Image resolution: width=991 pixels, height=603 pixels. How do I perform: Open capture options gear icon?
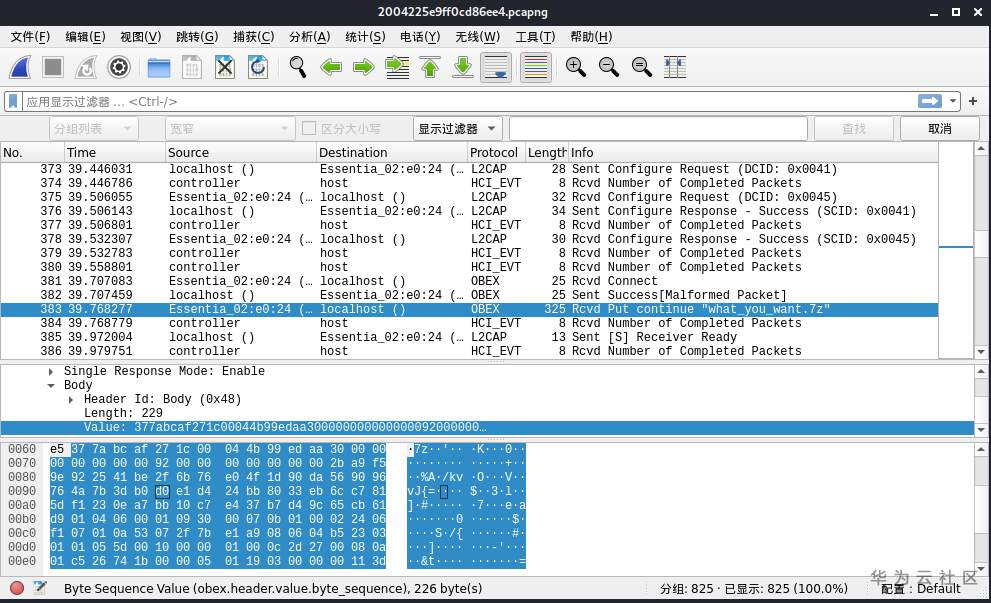click(x=119, y=67)
